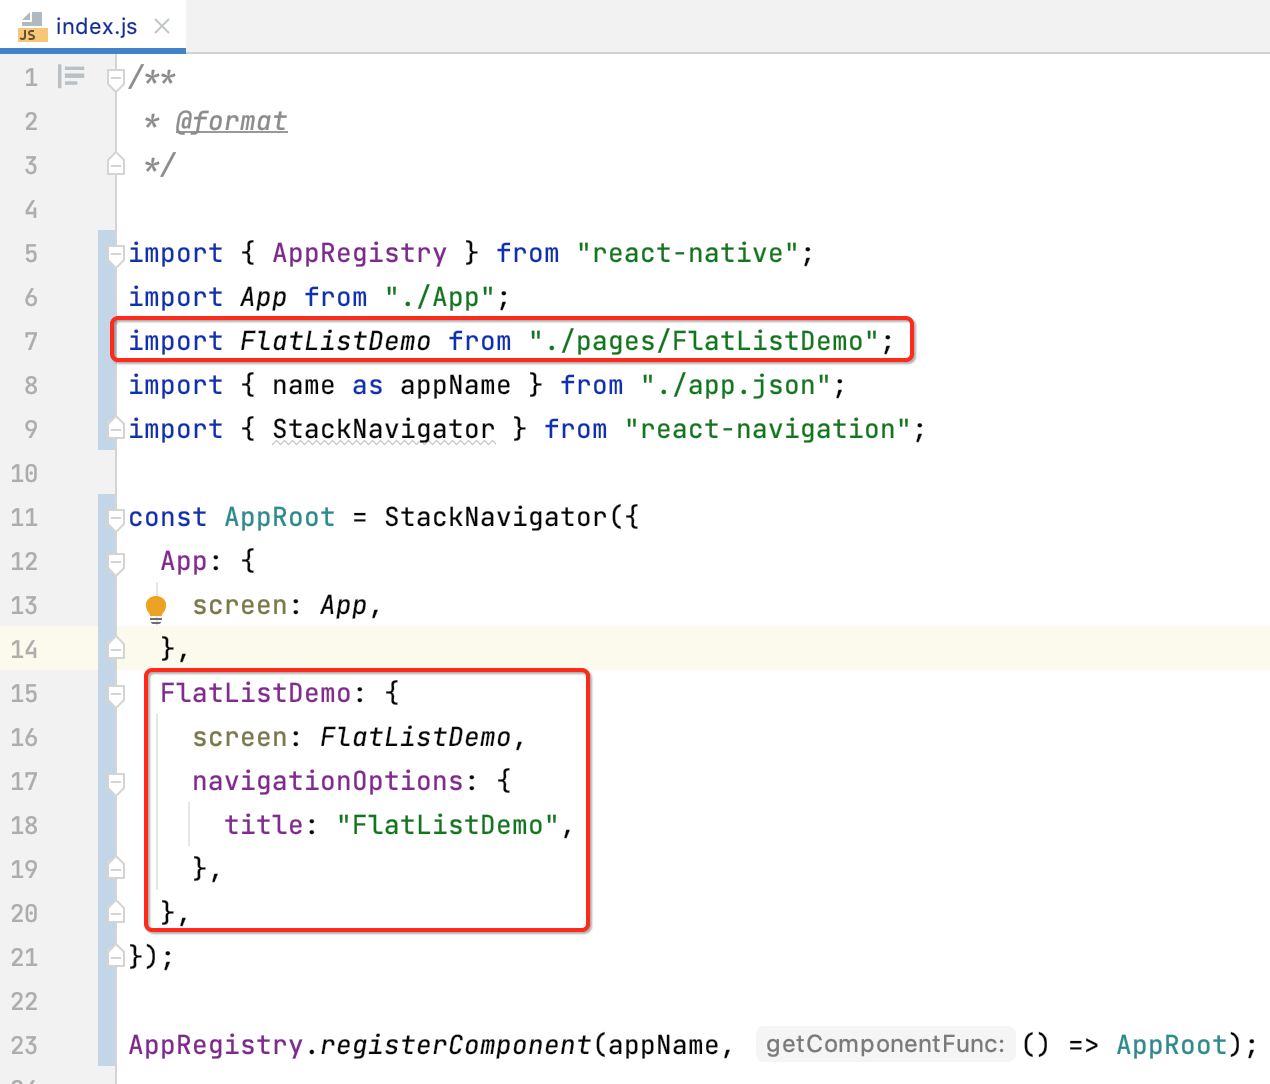Click the "./pages/FlatListDemo" import path

tap(703, 342)
